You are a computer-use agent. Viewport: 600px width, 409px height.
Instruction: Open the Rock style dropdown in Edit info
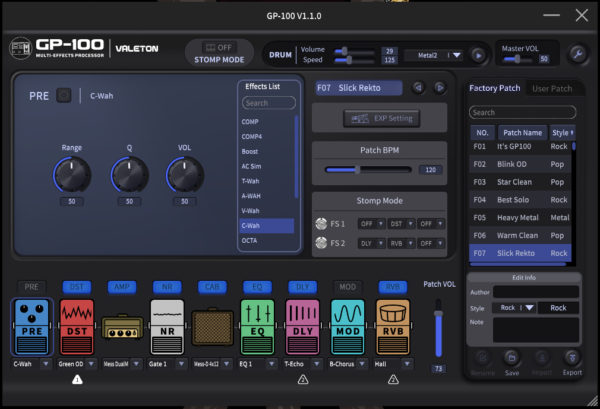click(514, 308)
